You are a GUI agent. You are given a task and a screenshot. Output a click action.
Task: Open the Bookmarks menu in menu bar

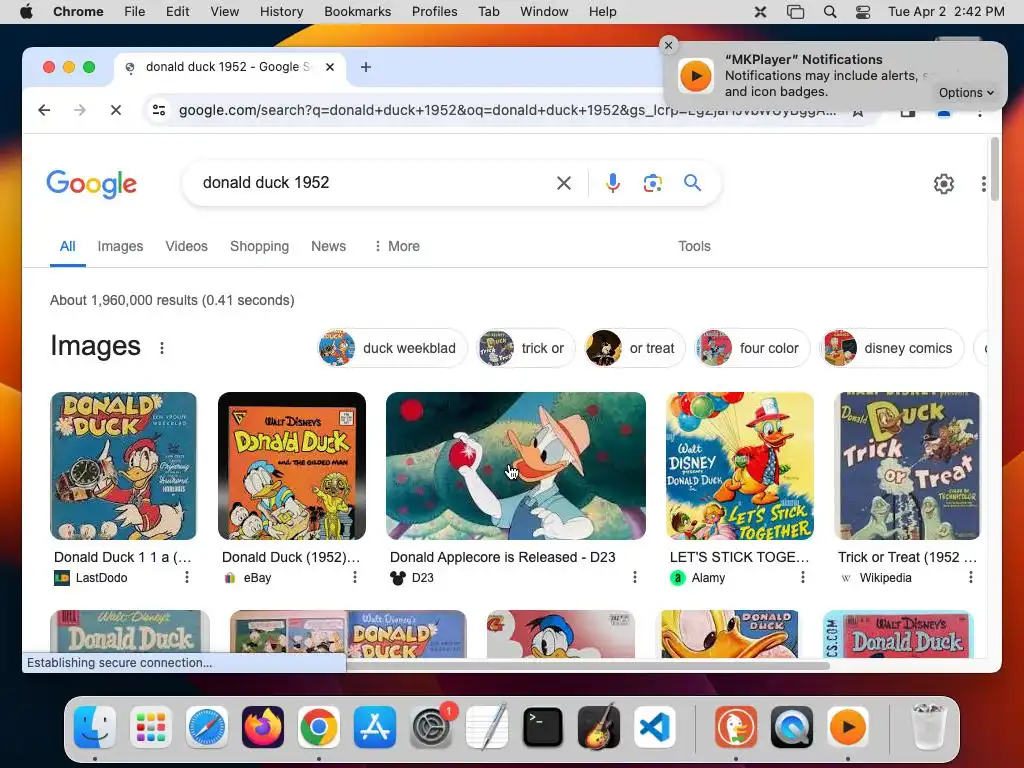tap(357, 12)
